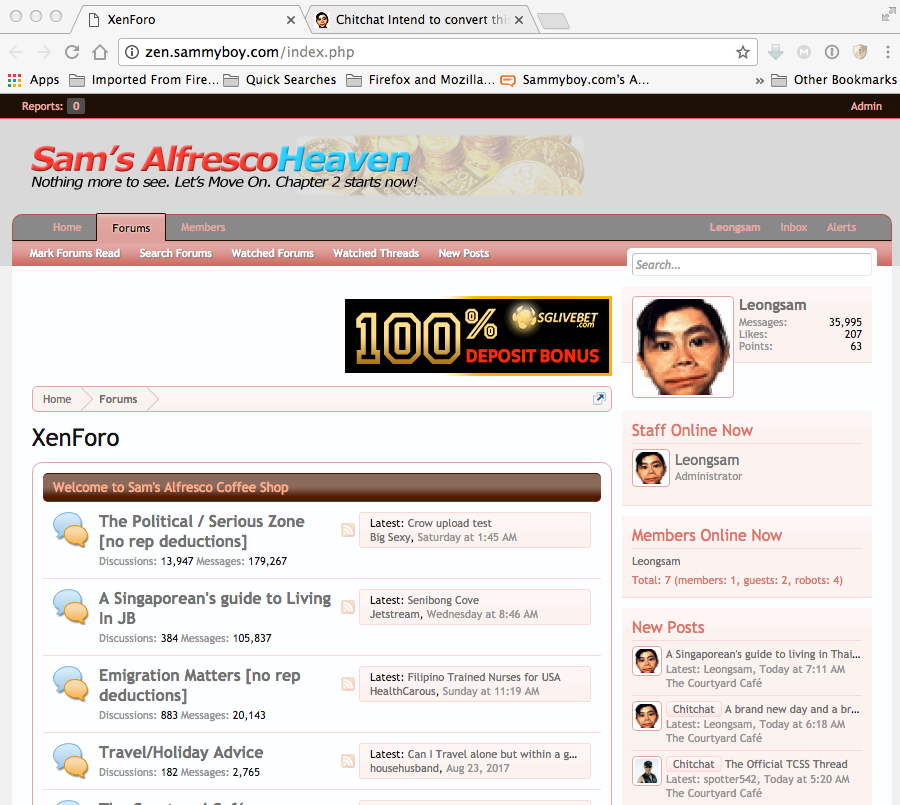Click the shield extension icon
This screenshot has height=805, width=900.
point(860,52)
